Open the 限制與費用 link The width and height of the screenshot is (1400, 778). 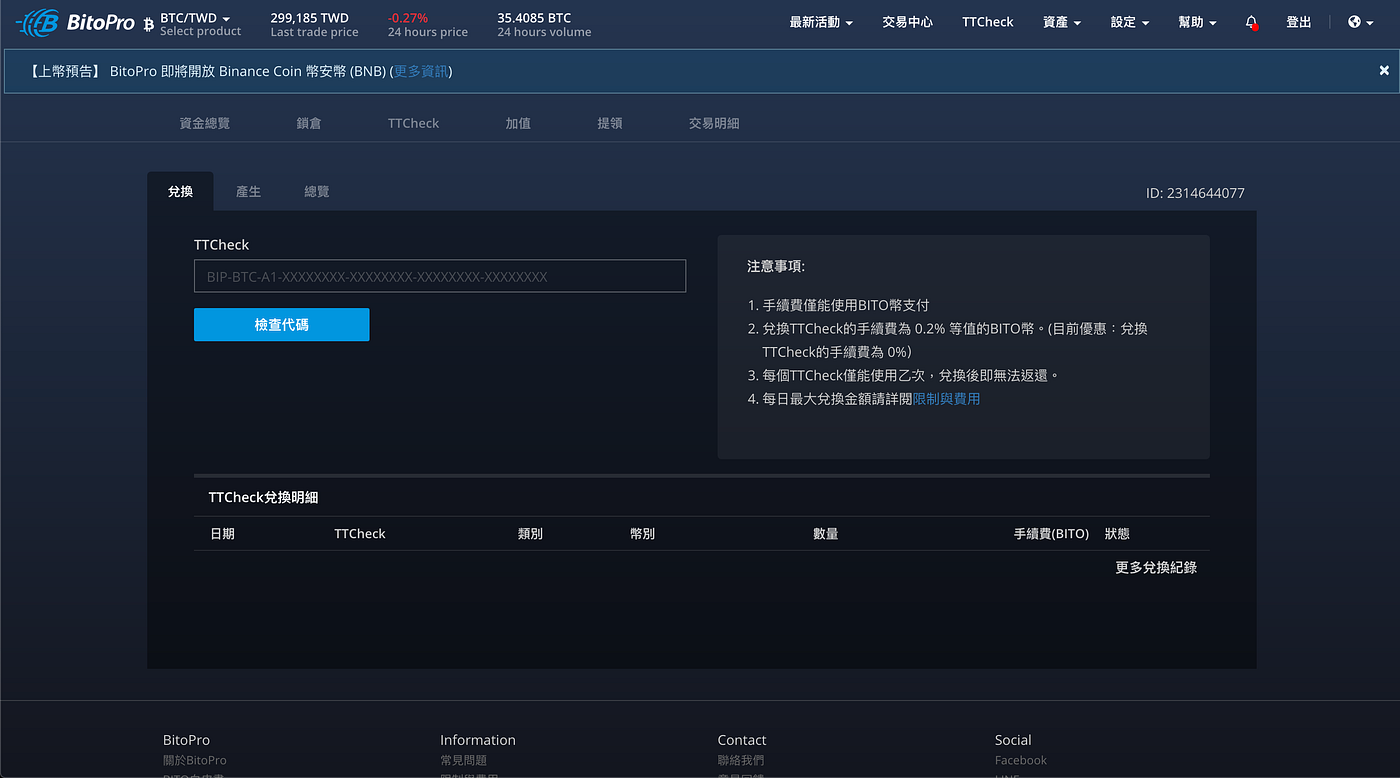tap(947, 398)
